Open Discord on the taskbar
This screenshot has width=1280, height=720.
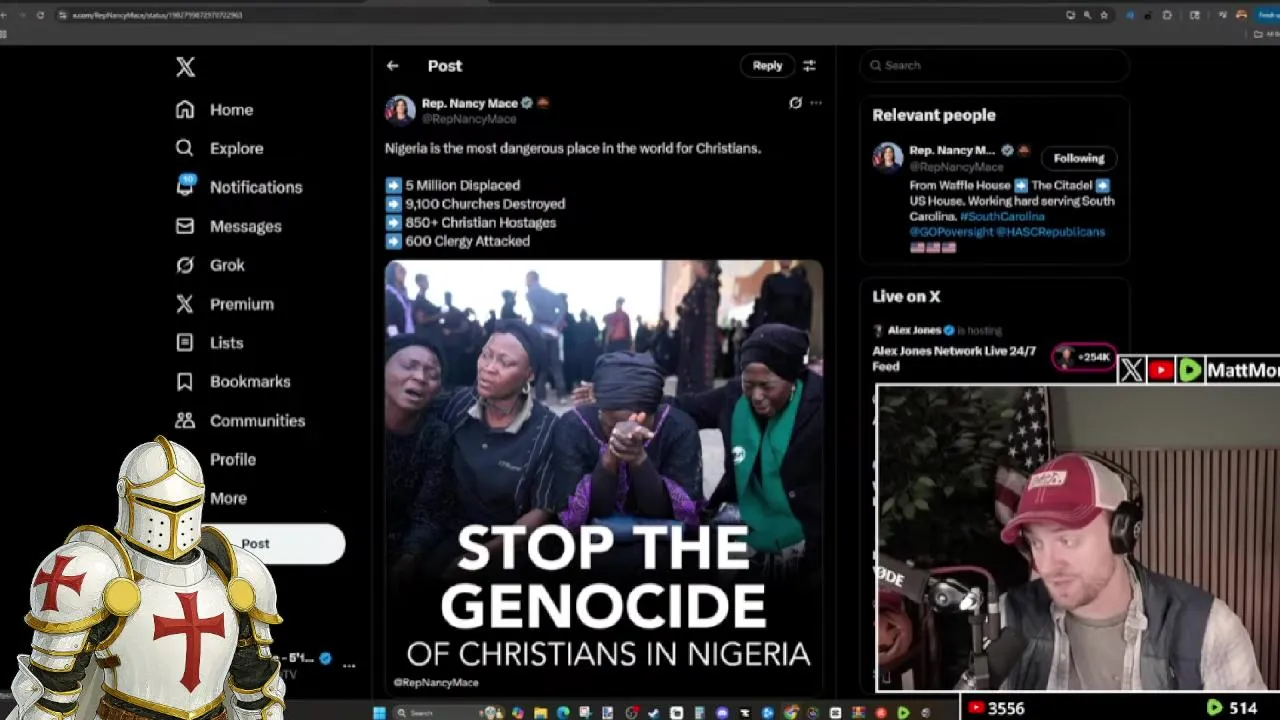(722, 712)
